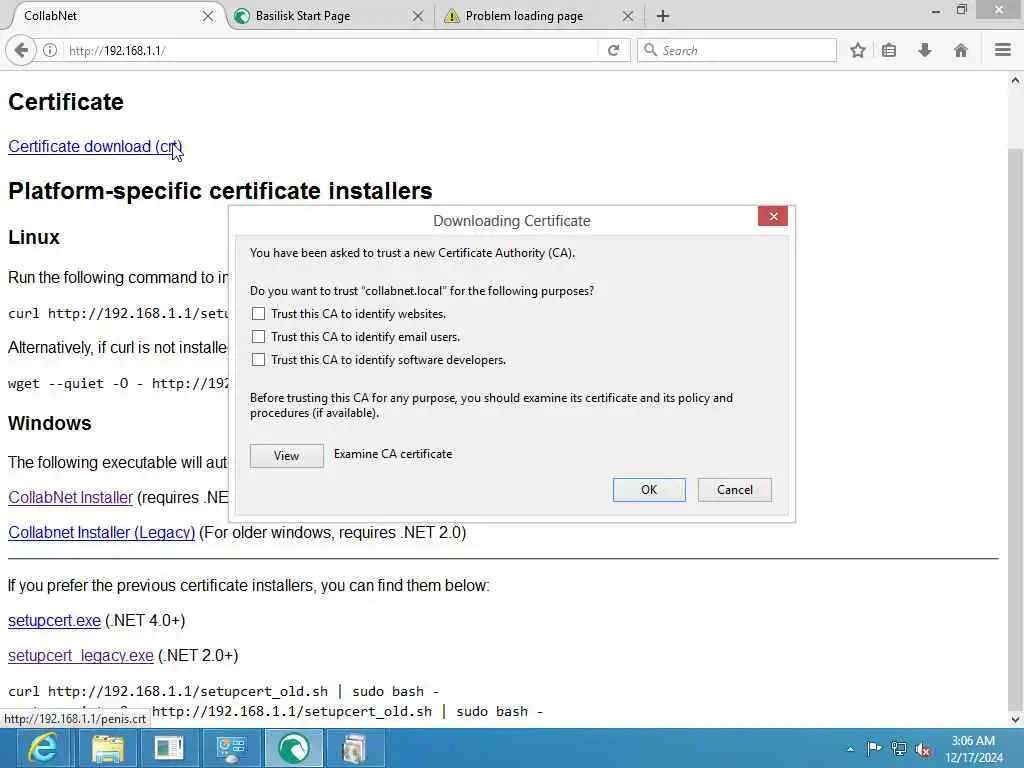The image size is (1024, 768).
Task: Show hidden tray icons arrow
Action: [x=850, y=749]
